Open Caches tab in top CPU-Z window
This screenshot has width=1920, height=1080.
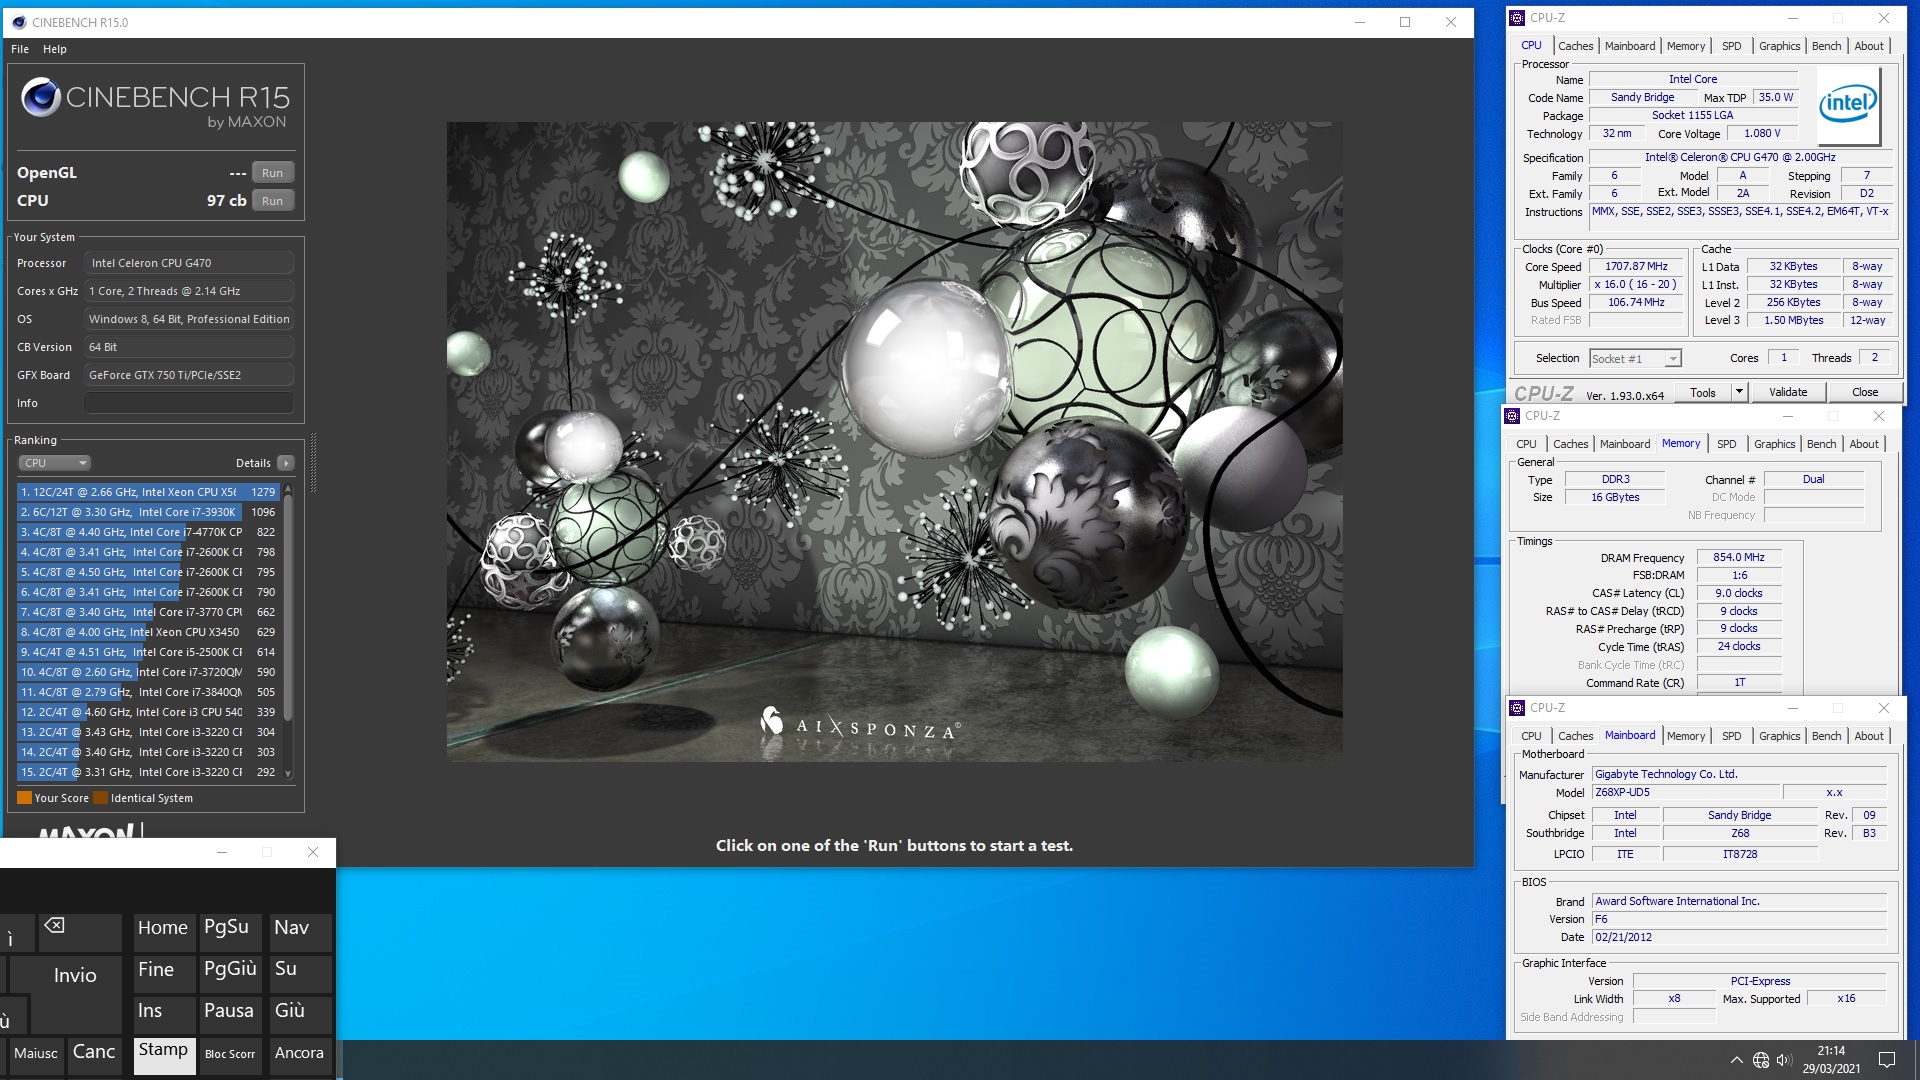point(1575,46)
